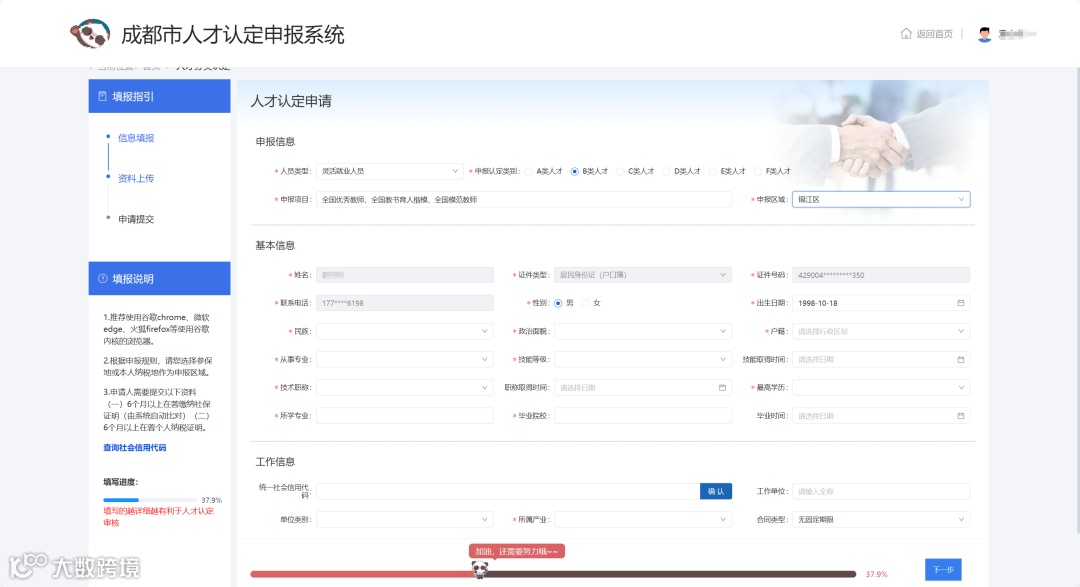Click the 填报指引 sidebar header
Image resolution: width=1080 pixels, height=587 pixels.
(159, 96)
